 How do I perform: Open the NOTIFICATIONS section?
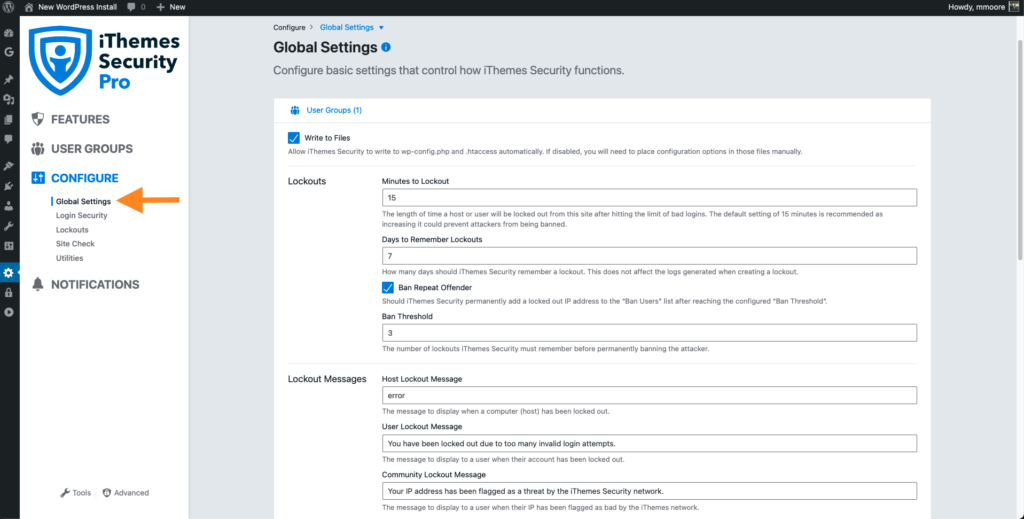(95, 285)
